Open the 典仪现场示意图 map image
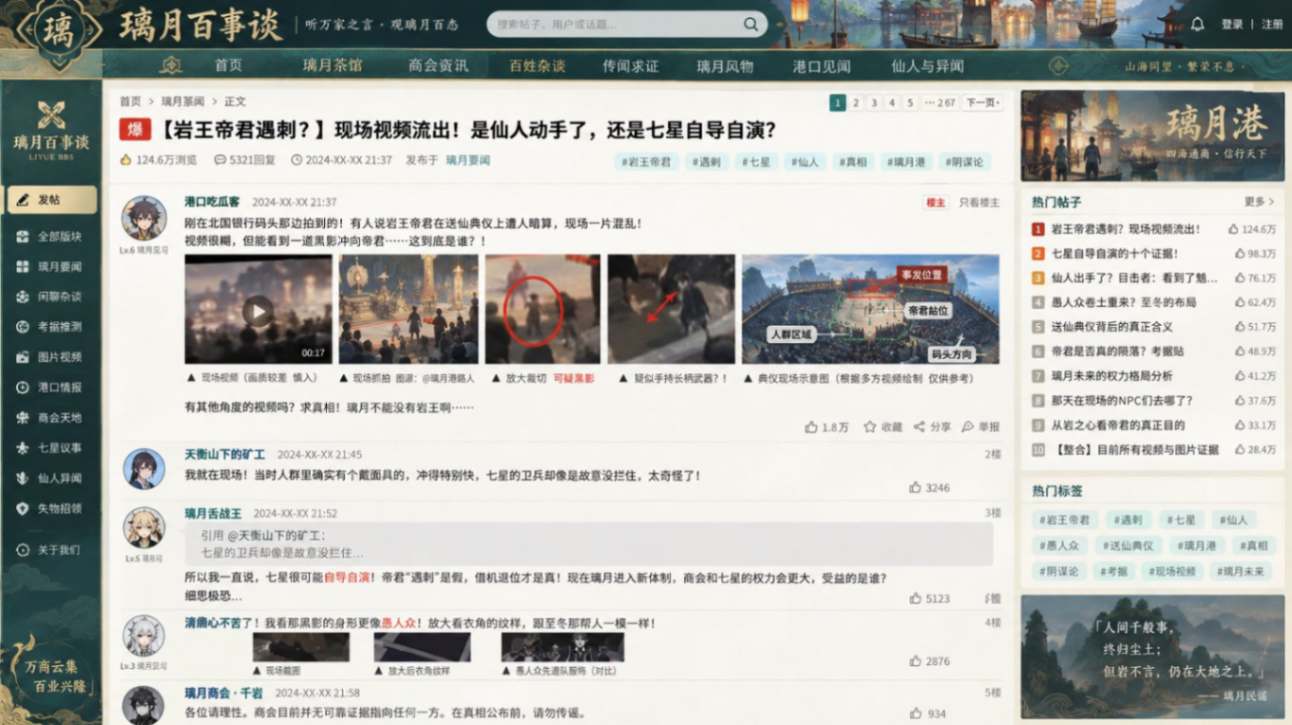This screenshot has width=1292, height=725. pos(870,309)
